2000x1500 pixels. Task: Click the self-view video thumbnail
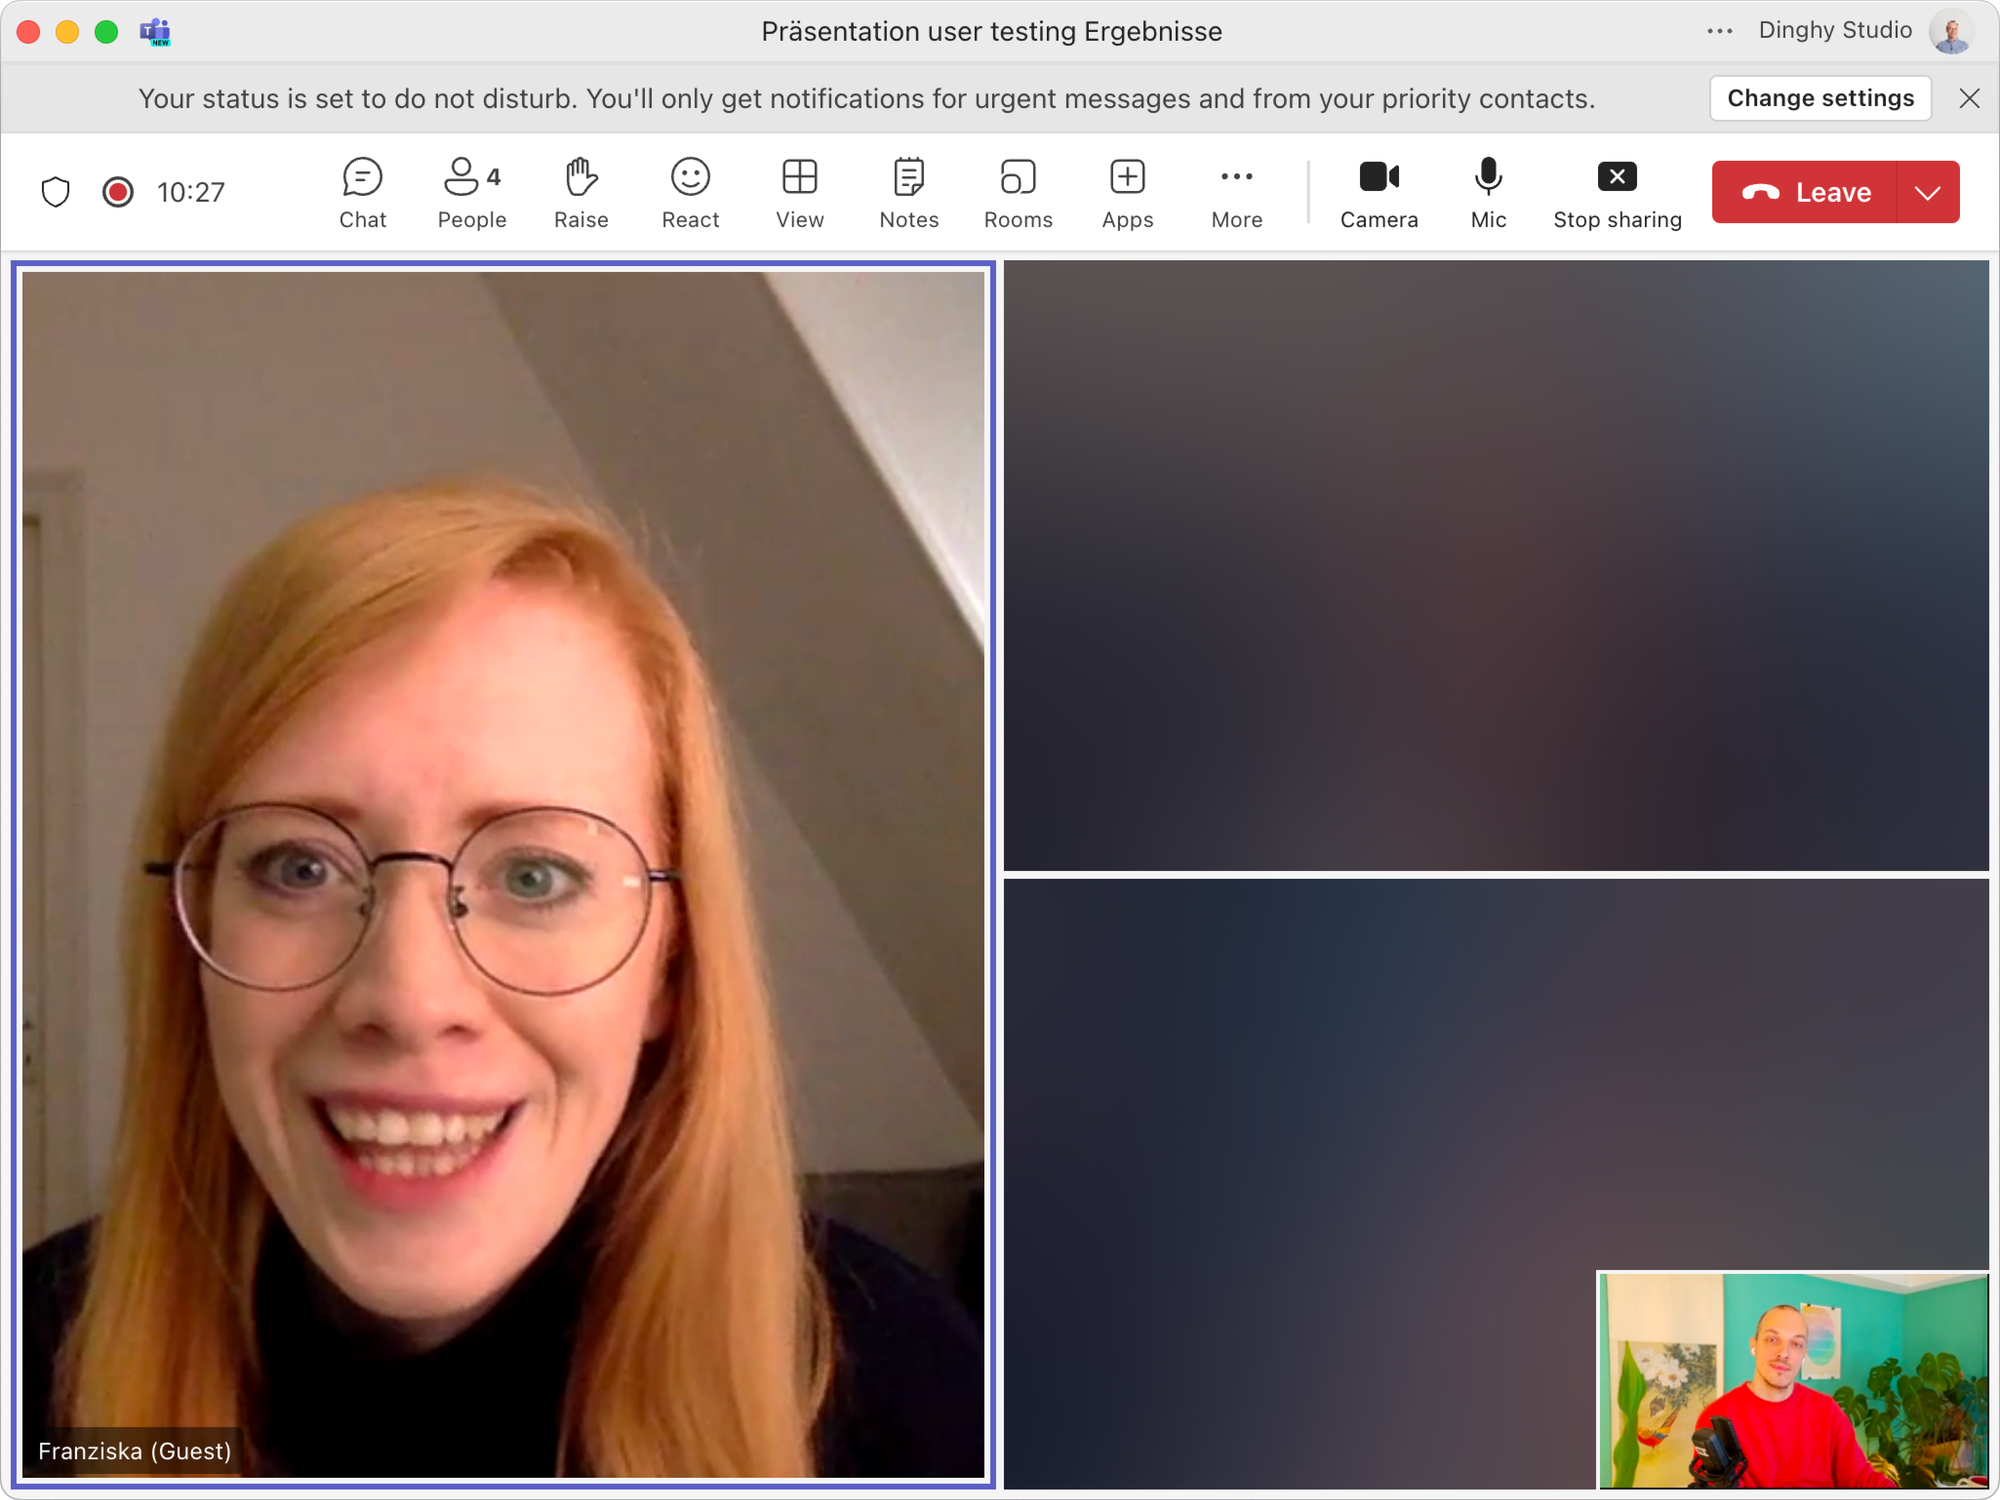1793,1380
